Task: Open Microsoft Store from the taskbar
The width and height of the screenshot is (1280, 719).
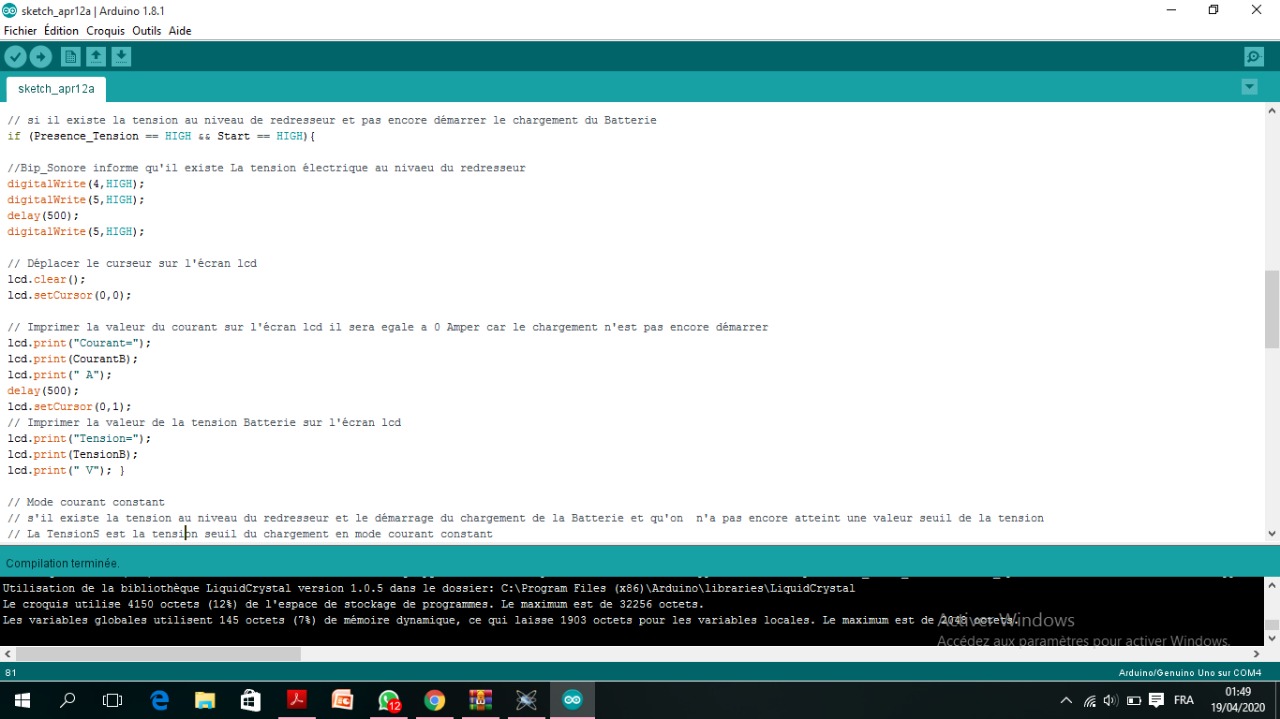Action: 251,700
